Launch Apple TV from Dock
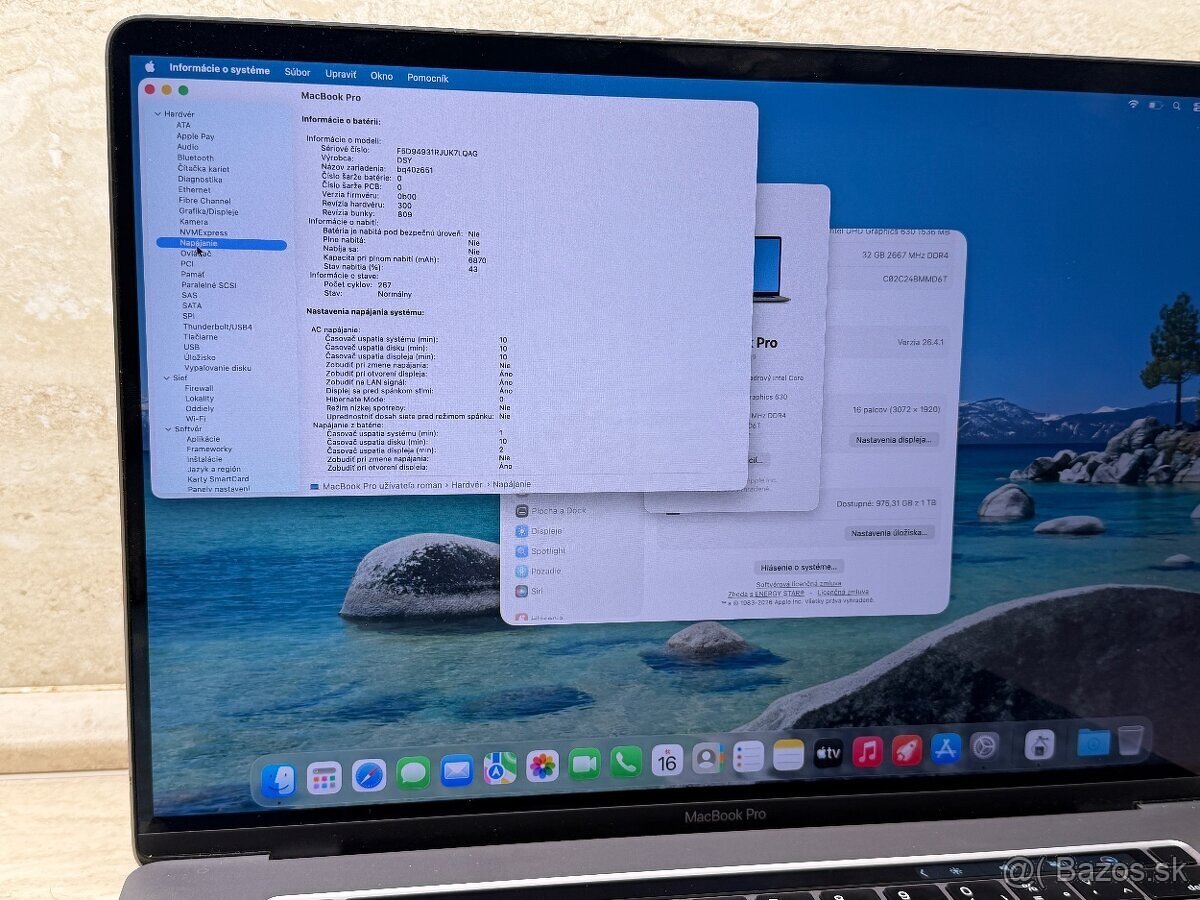1200x900 pixels. point(828,752)
